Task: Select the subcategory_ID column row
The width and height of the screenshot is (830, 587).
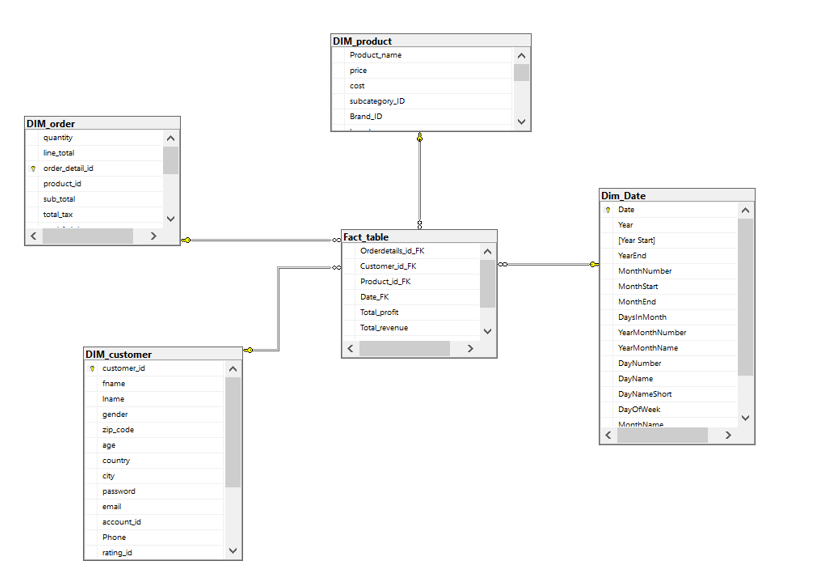Action: [422, 101]
